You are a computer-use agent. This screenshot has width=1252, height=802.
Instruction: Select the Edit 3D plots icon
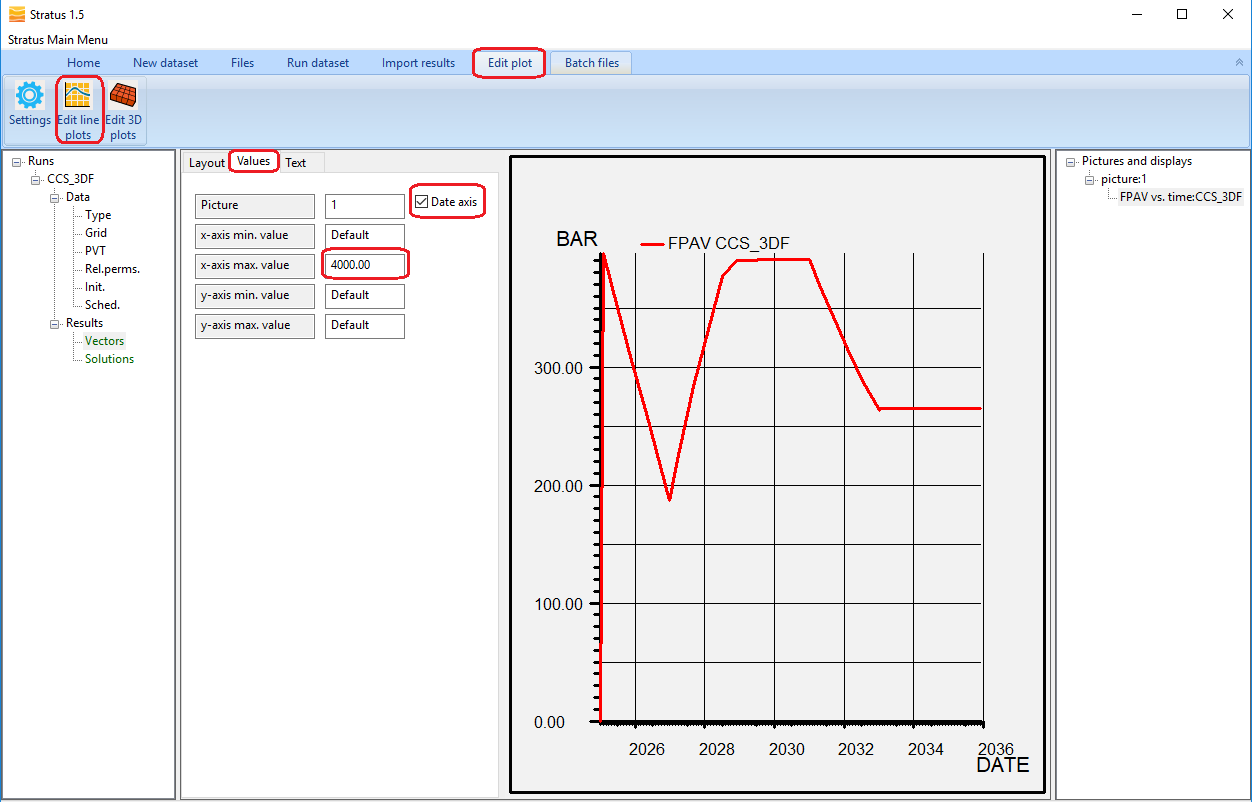click(123, 96)
